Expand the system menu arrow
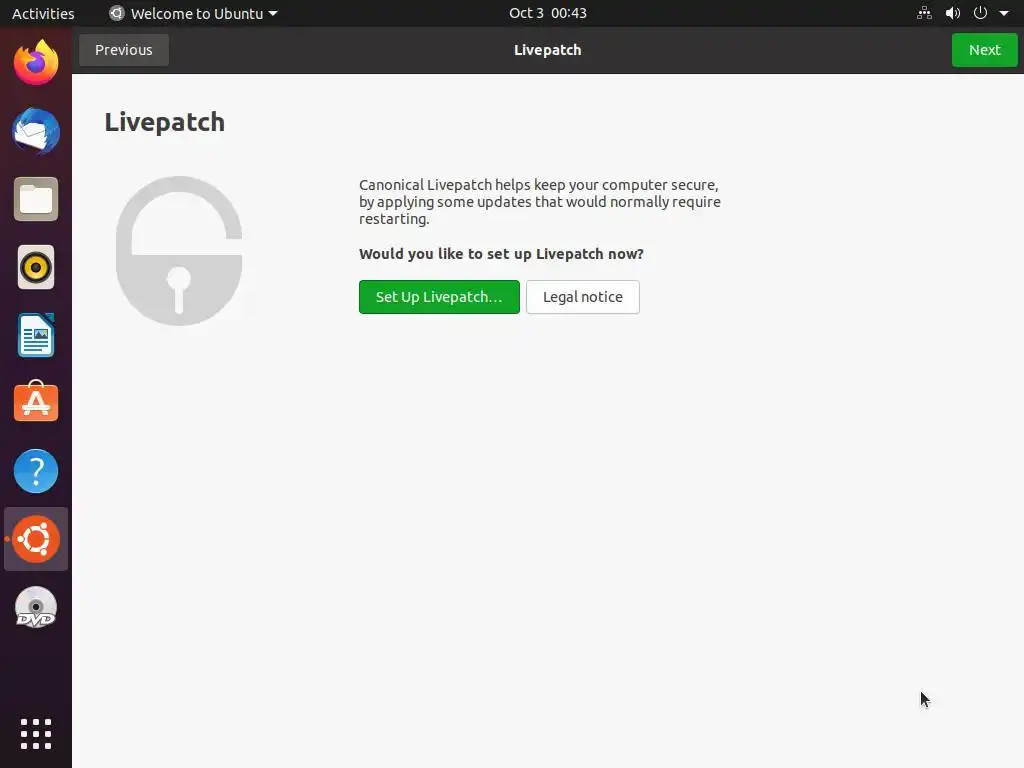The image size is (1024, 768). (x=1004, y=13)
